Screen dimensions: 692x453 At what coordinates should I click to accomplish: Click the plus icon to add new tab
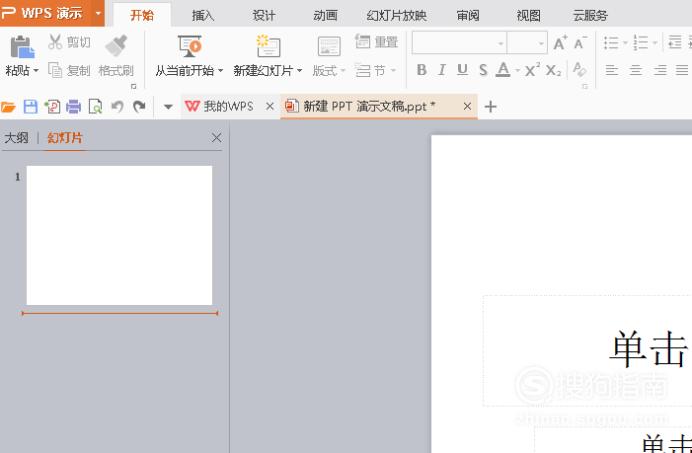pos(490,106)
